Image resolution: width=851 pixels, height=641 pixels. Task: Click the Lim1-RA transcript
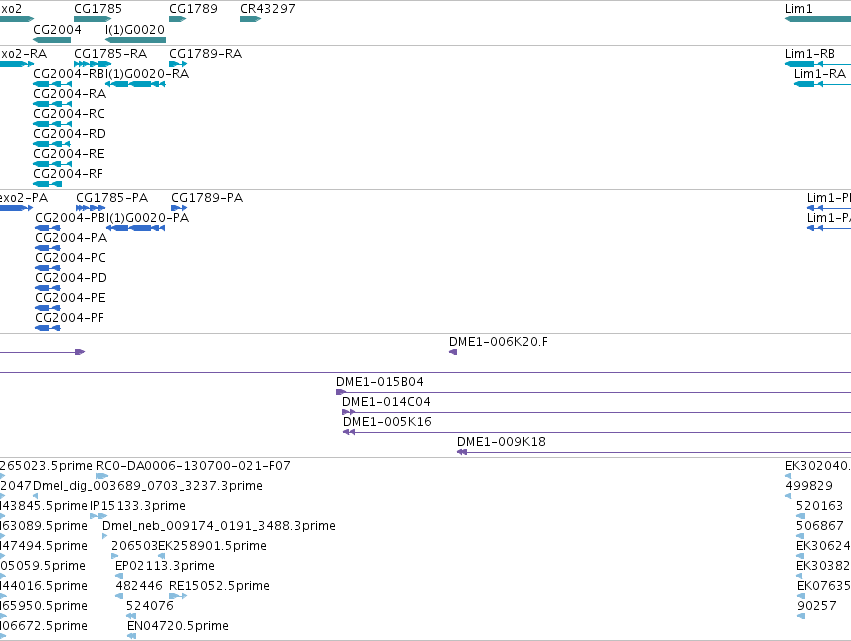822,84
